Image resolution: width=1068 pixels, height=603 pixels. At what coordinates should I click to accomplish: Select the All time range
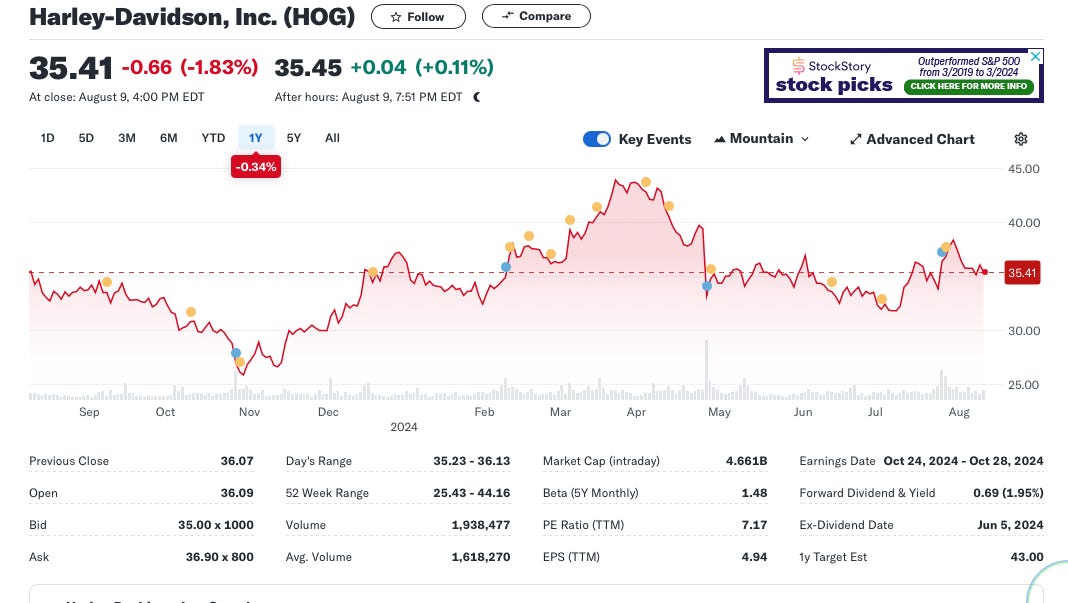pos(332,138)
